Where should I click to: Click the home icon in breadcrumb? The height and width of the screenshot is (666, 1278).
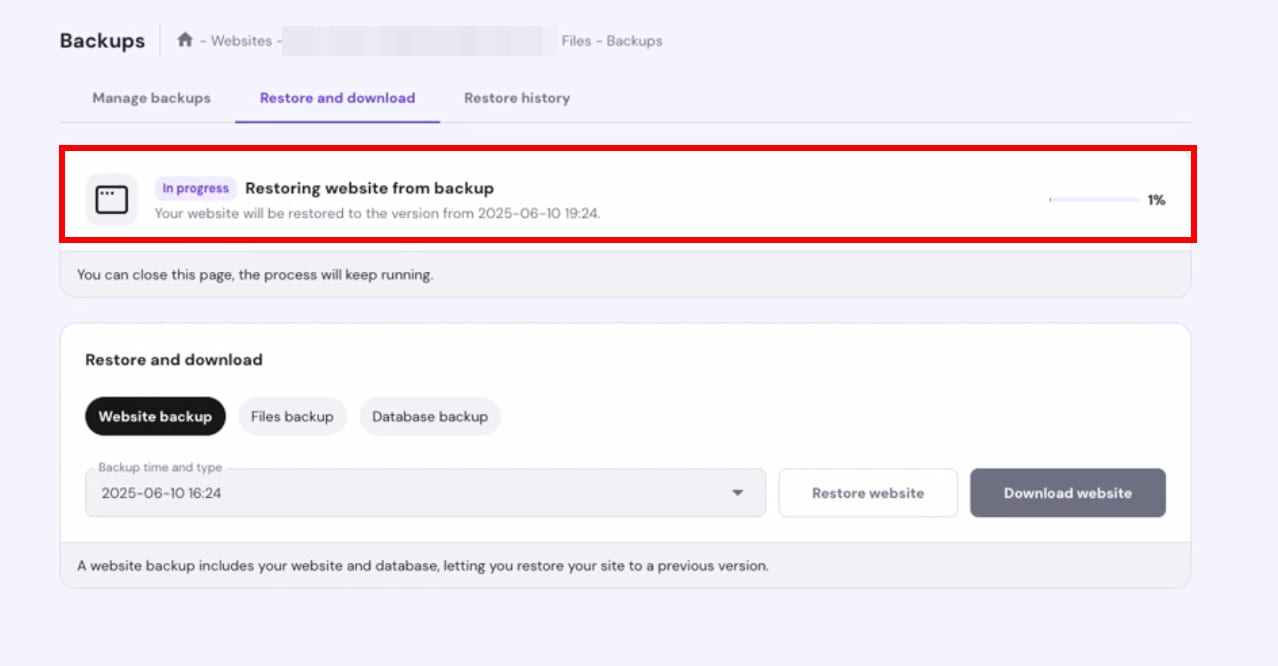tap(184, 41)
